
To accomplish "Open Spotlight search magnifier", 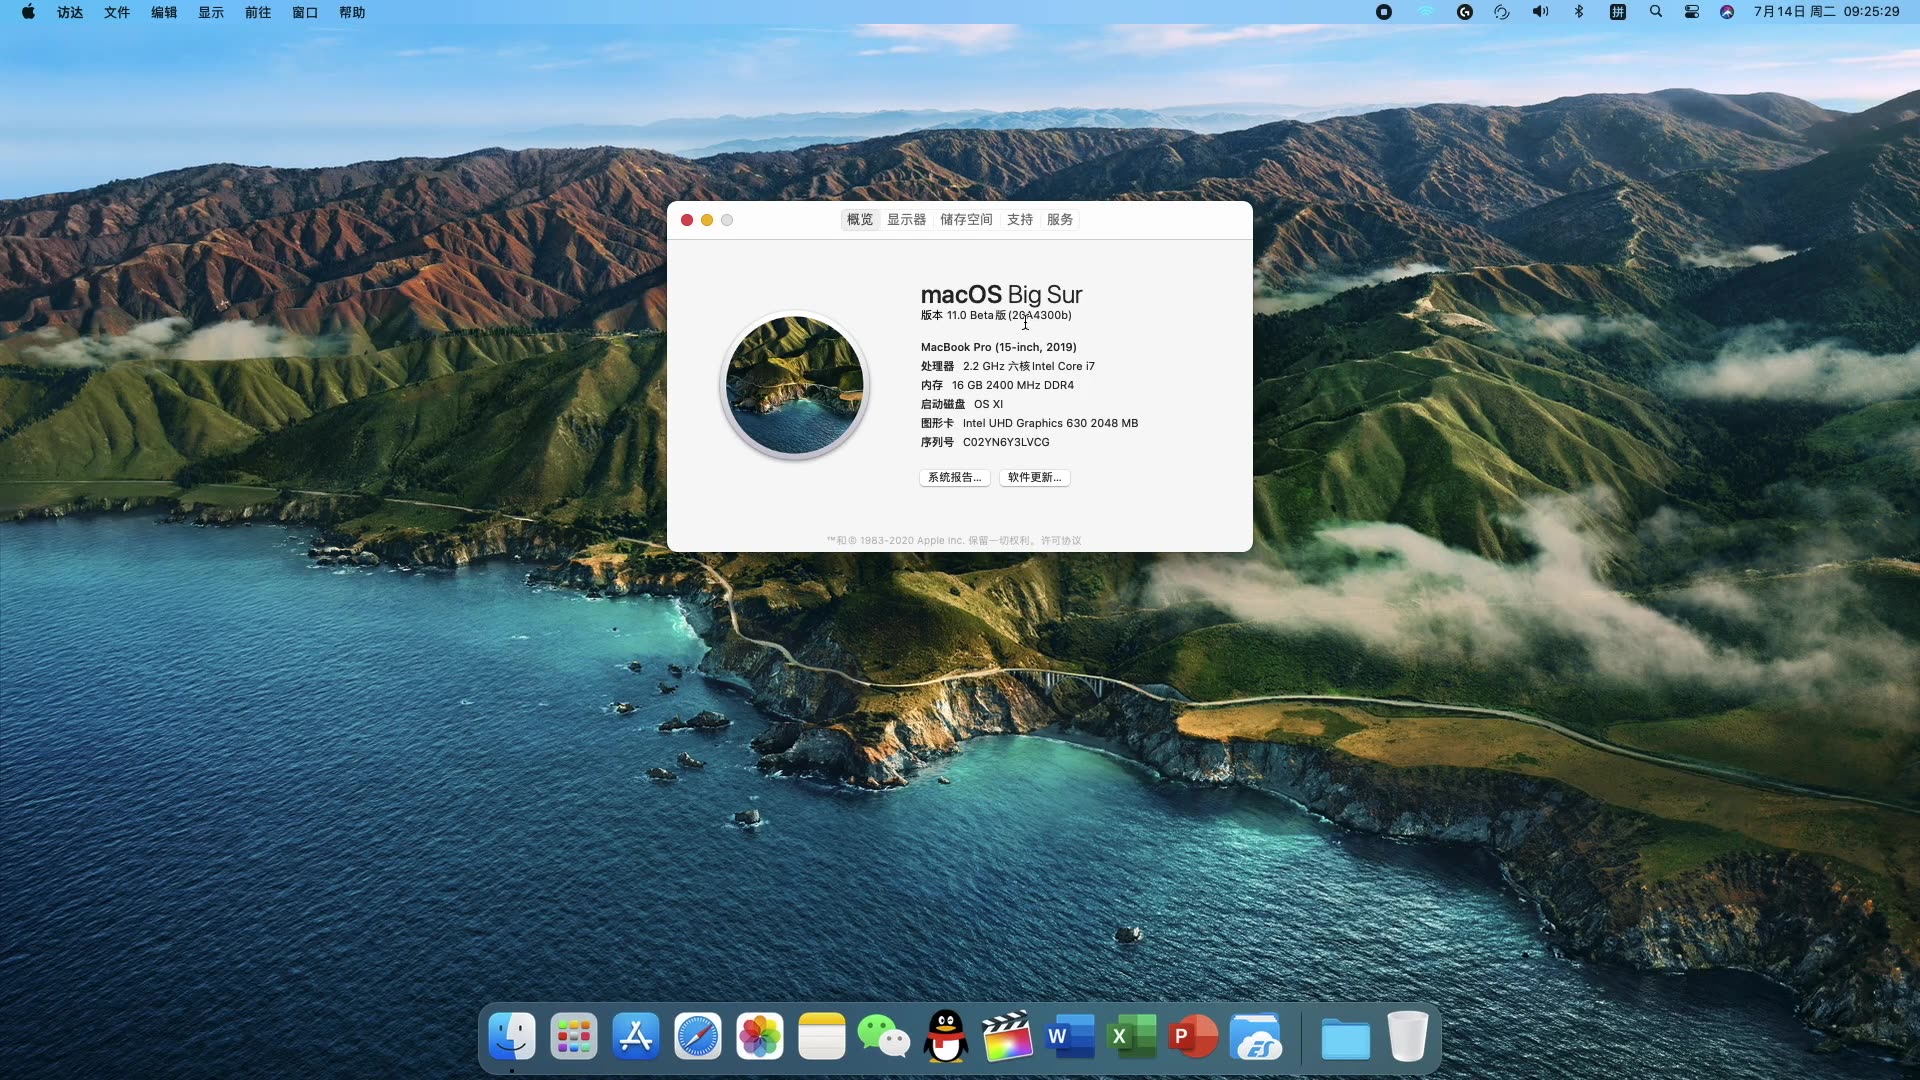I will [x=1656, y=12].
